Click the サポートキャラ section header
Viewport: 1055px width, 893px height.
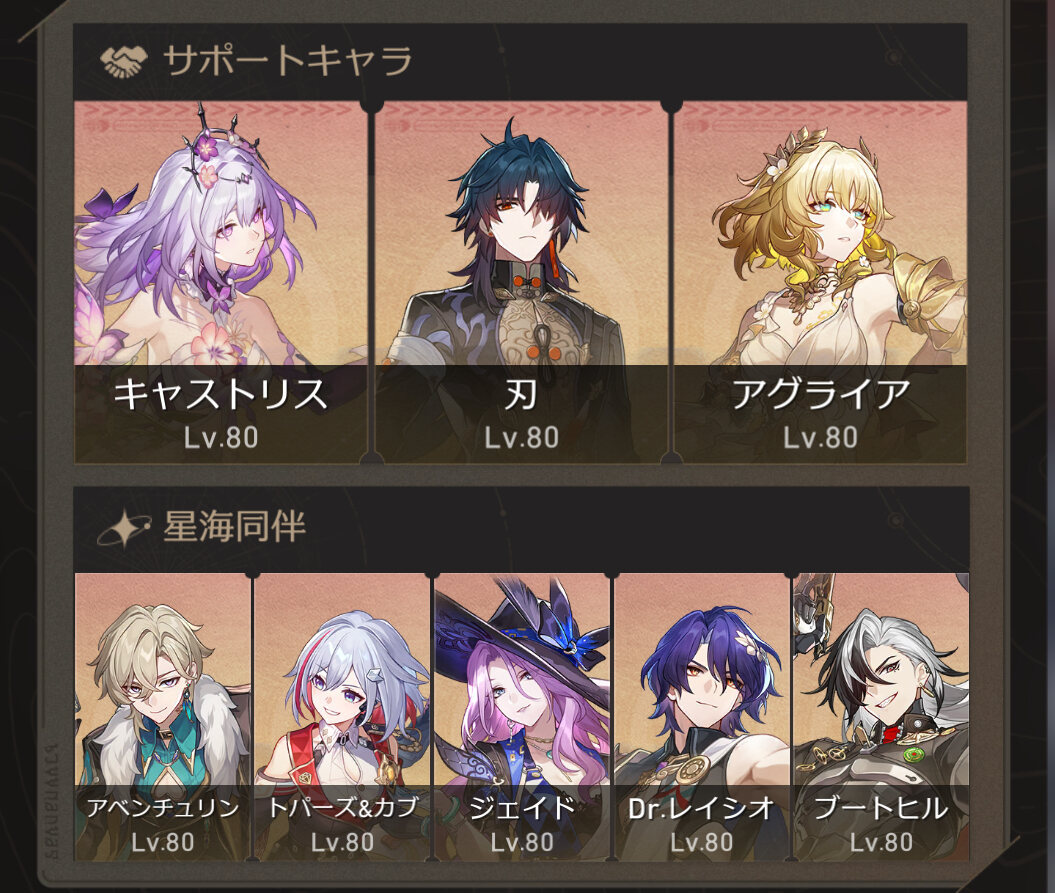click(x=288, y=61)
